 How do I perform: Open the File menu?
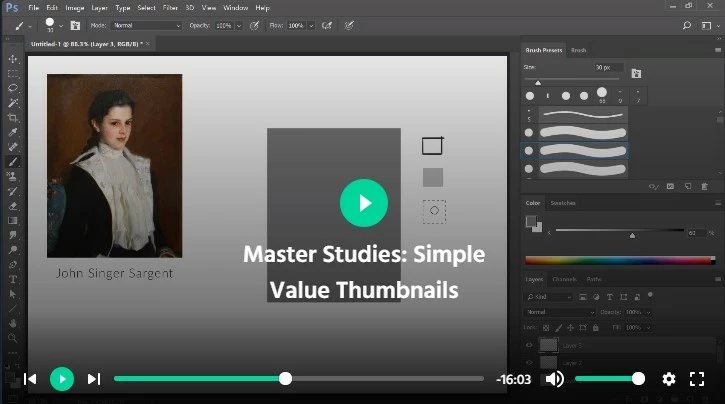[x=34, y=8]
